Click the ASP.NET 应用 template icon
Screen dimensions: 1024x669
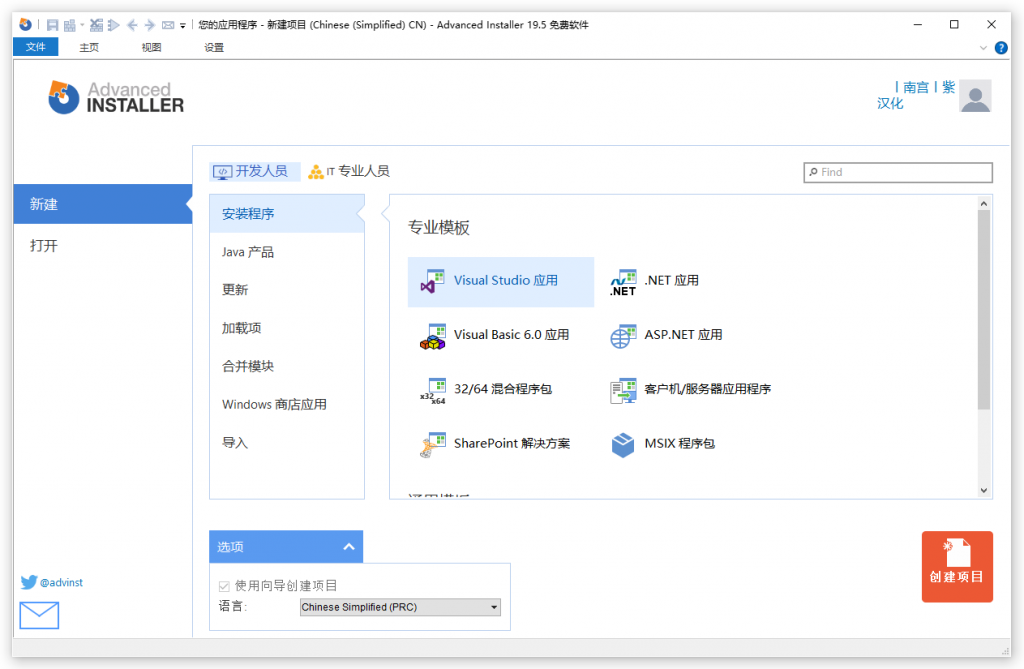pyautogui.click(x=623, y=335)
